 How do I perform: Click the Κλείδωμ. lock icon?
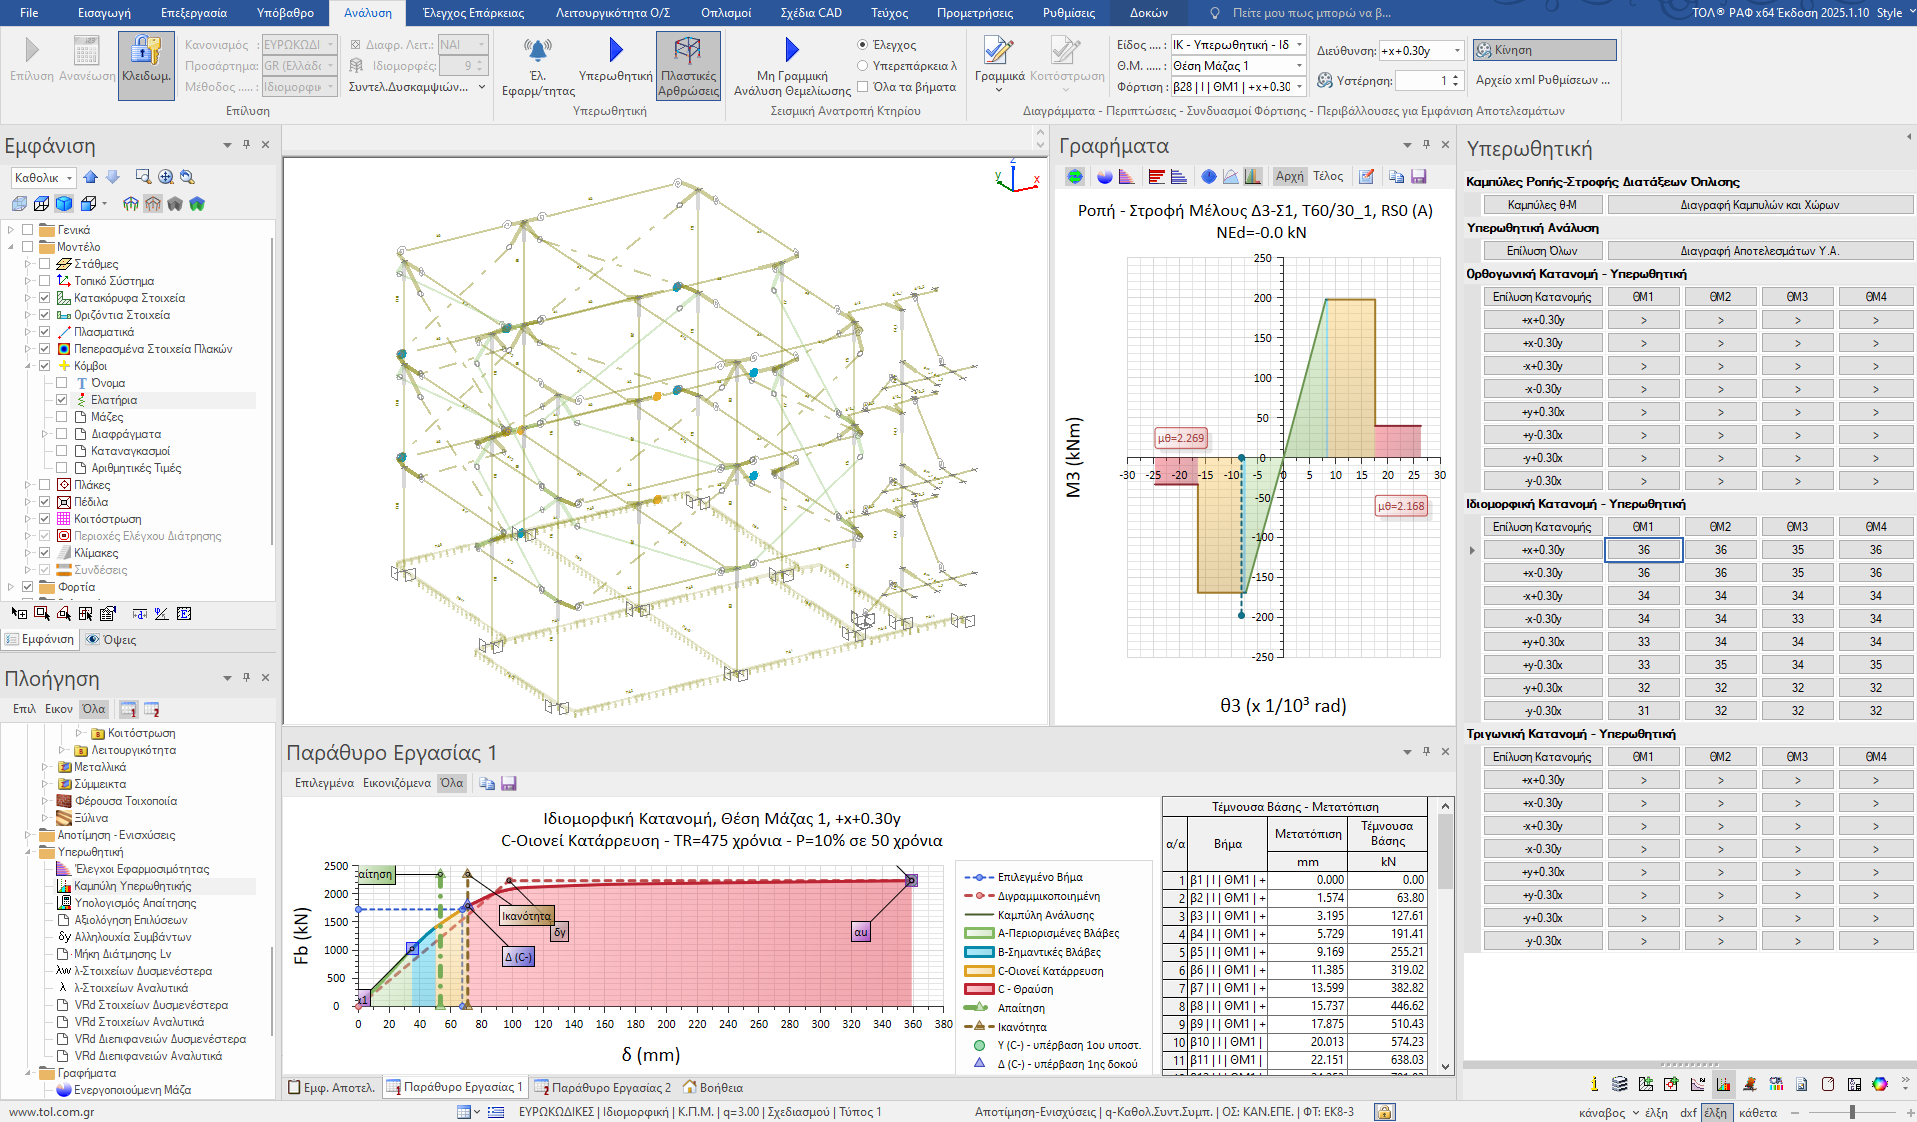pyautogui.click(x=146, y=51)
